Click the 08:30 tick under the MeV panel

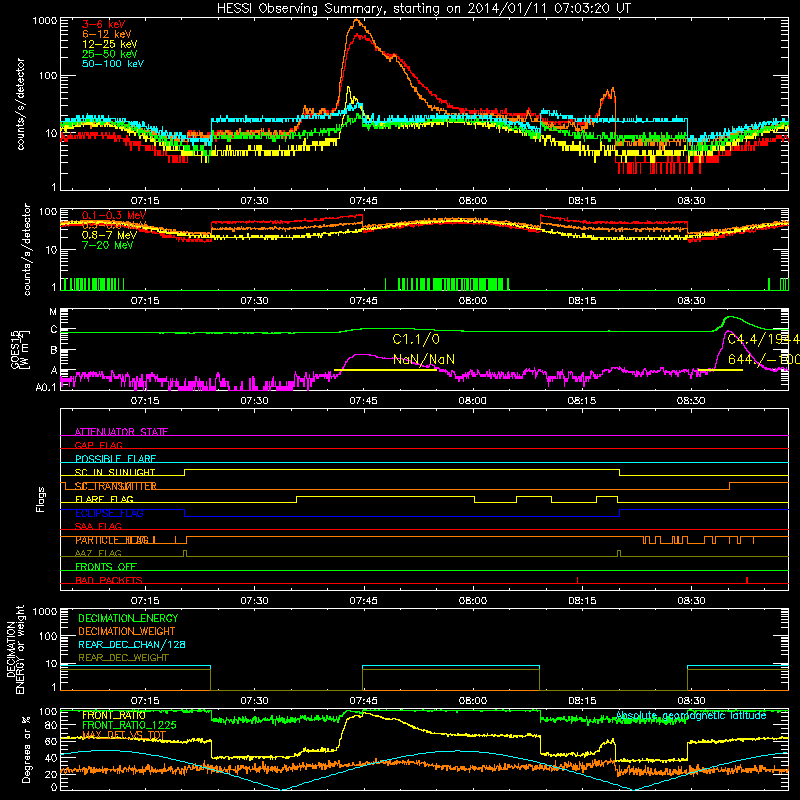[691, 301]
